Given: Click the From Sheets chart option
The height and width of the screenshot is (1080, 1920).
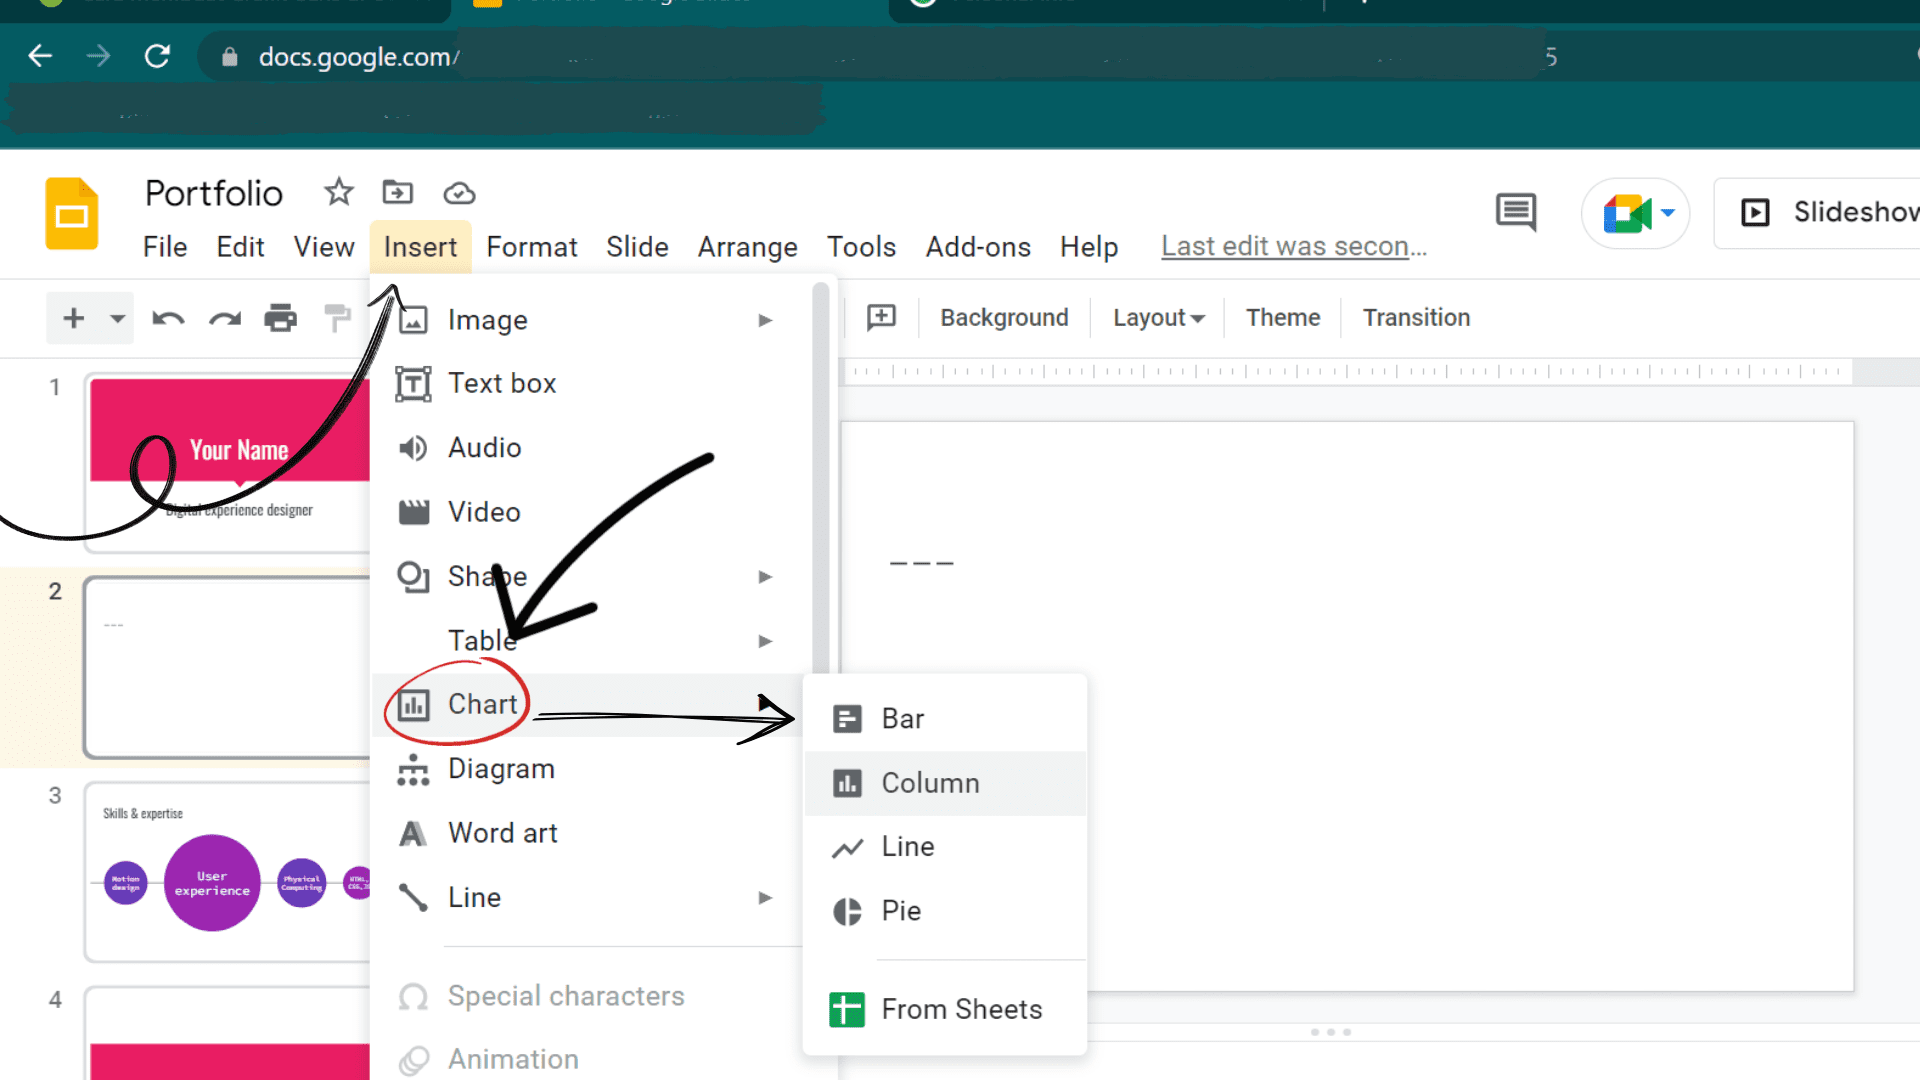Looking at the screenshot, I should tap(961, 1009).
